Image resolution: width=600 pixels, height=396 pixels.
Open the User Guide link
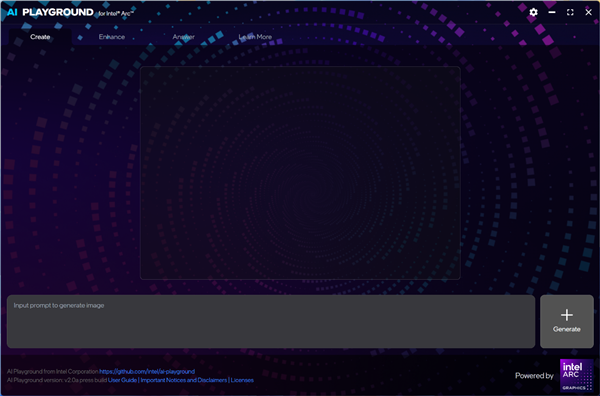(x=122, y=380)
